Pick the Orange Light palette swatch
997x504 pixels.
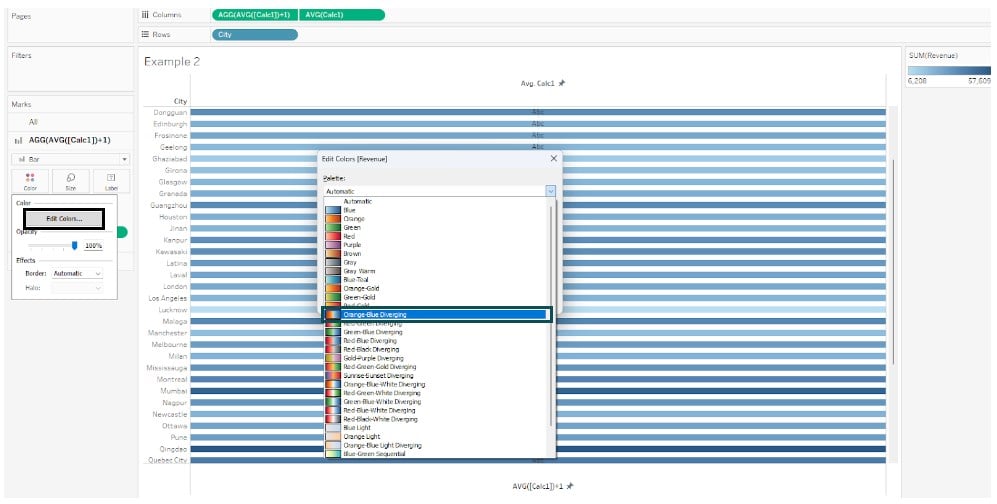click(333, 437)
